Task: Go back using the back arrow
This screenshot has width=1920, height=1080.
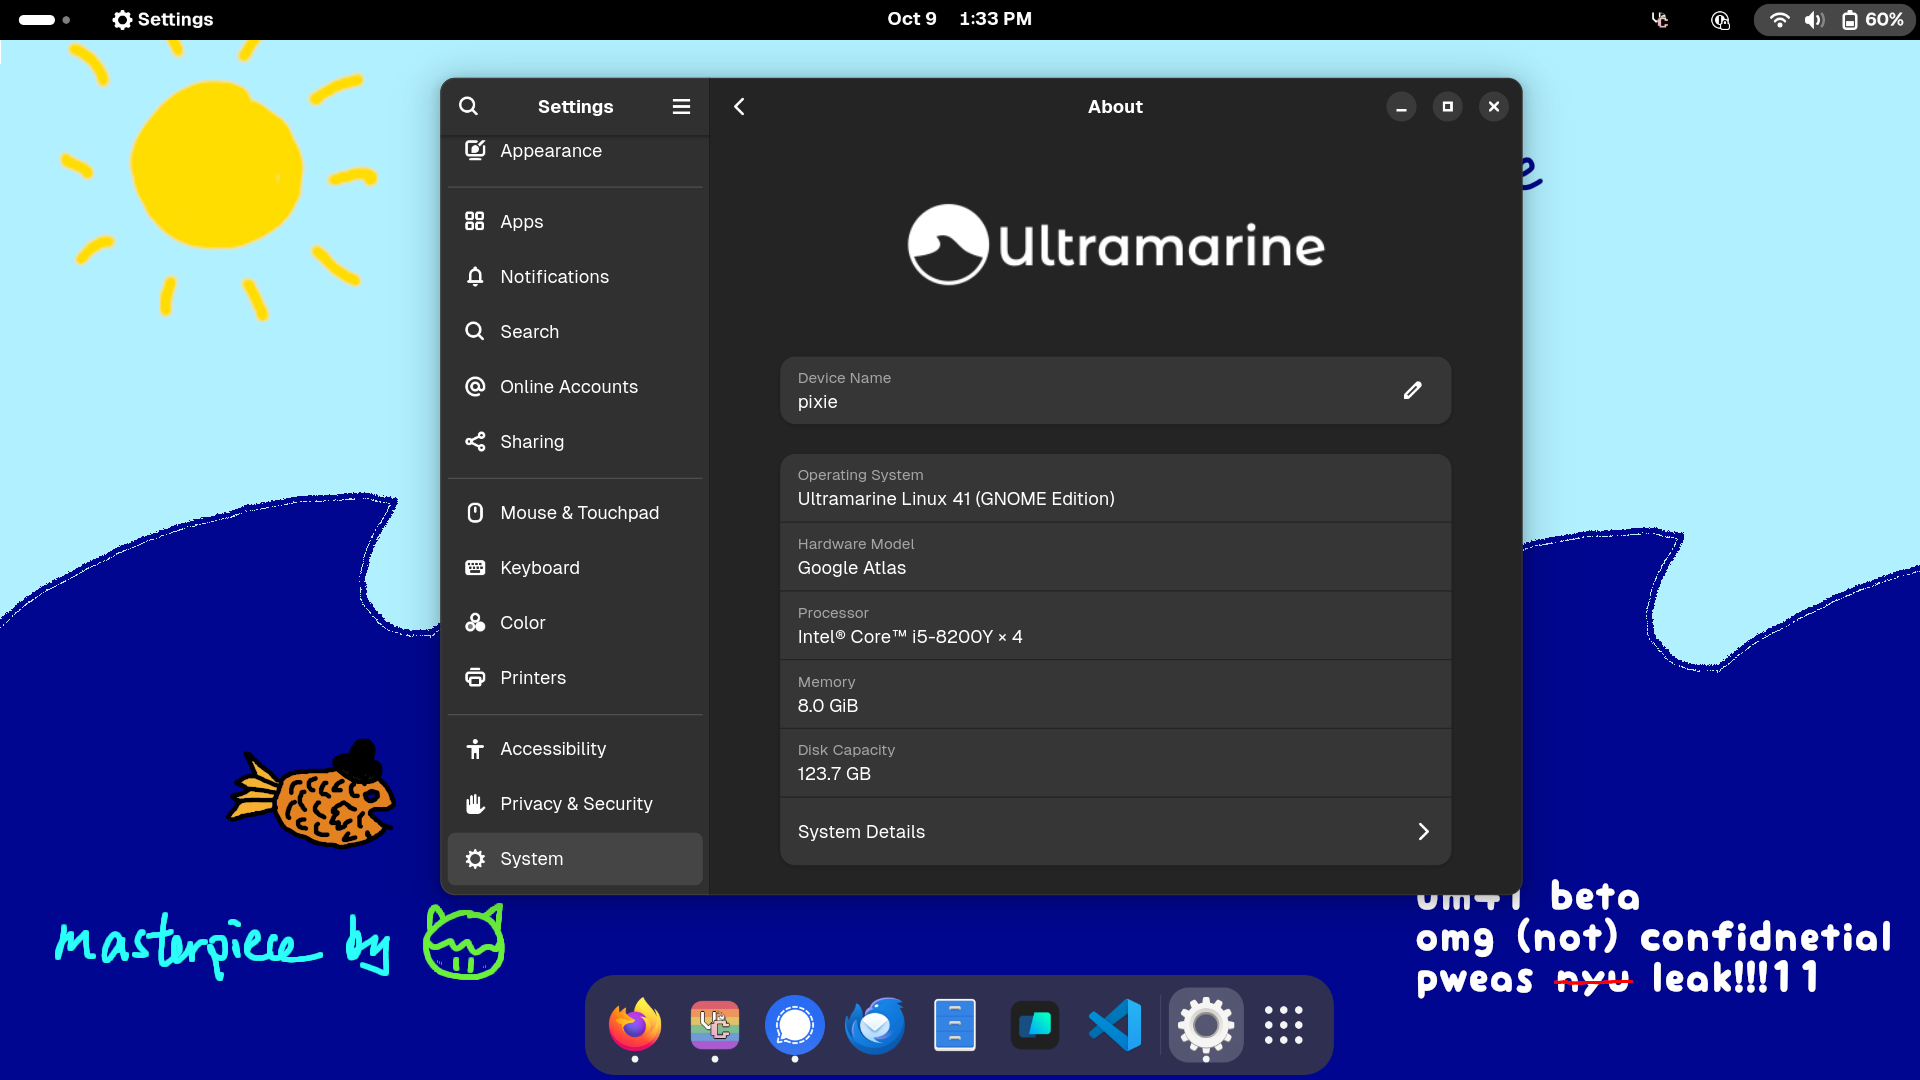Action: pos(739,106)
